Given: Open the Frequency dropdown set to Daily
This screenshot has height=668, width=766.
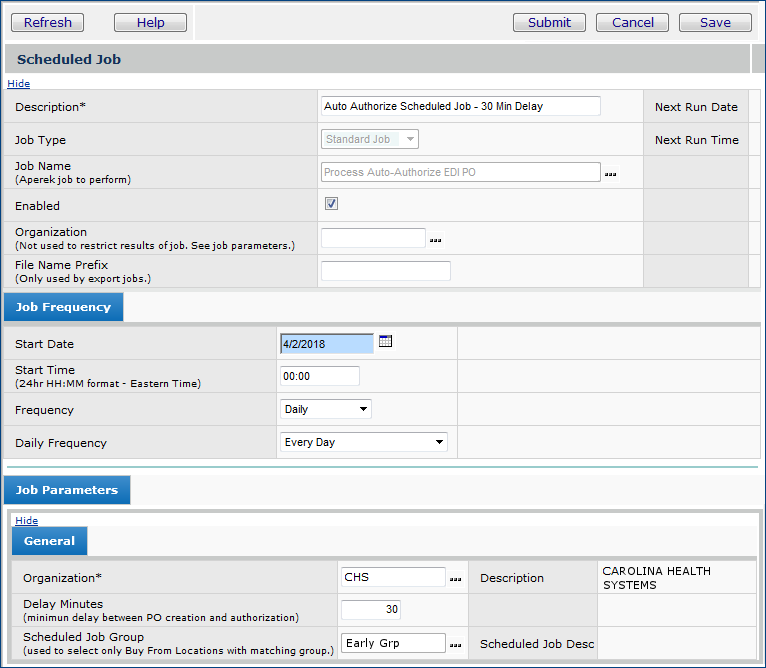Looking at the screenshot, I should click(x=326, y=409).
